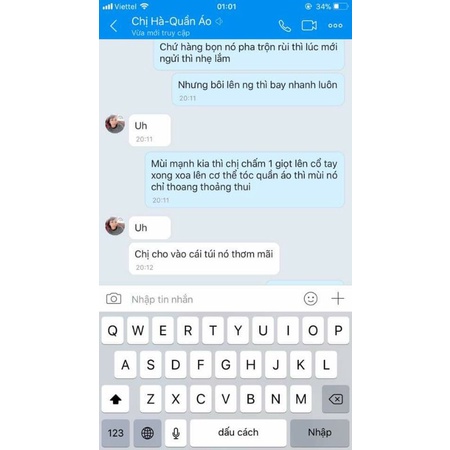Switch to the 123 numbers keyboard
Screen dimensions: 450x450
point(116,433)
